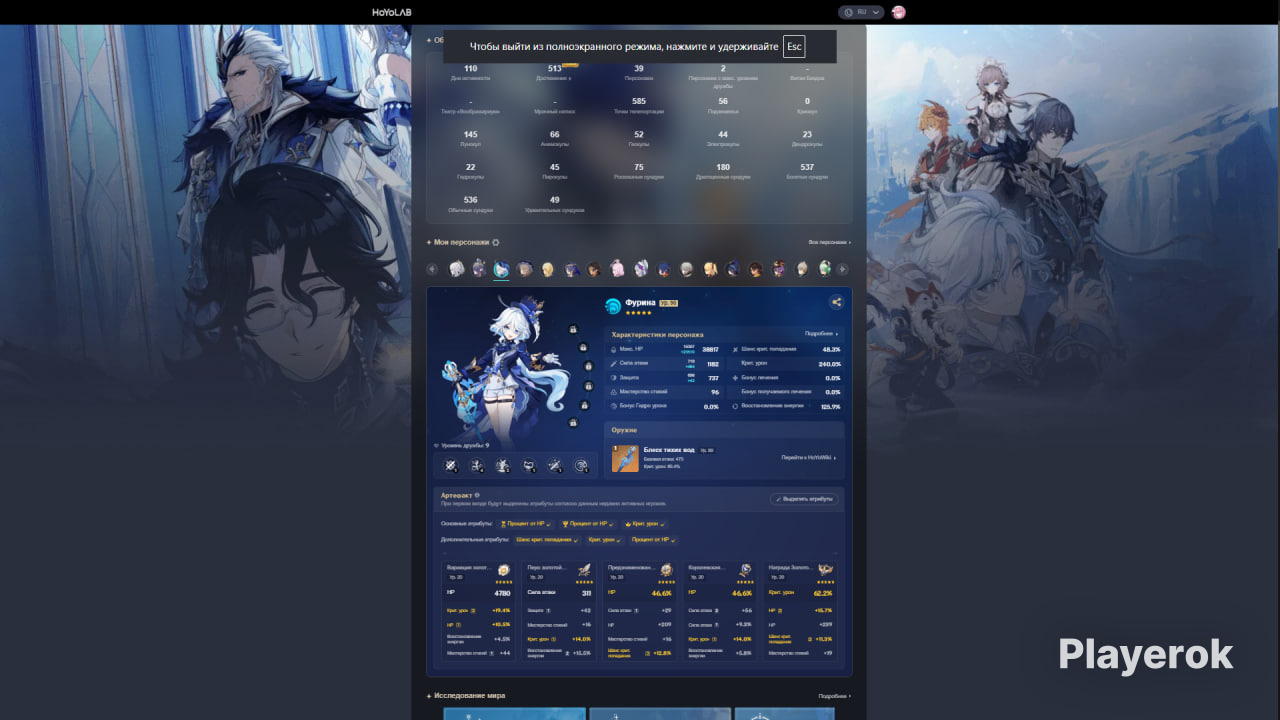Click the circlet artifact icon Награда Золото
Screen dimensions: 1280x720
(x=825, y=570)
